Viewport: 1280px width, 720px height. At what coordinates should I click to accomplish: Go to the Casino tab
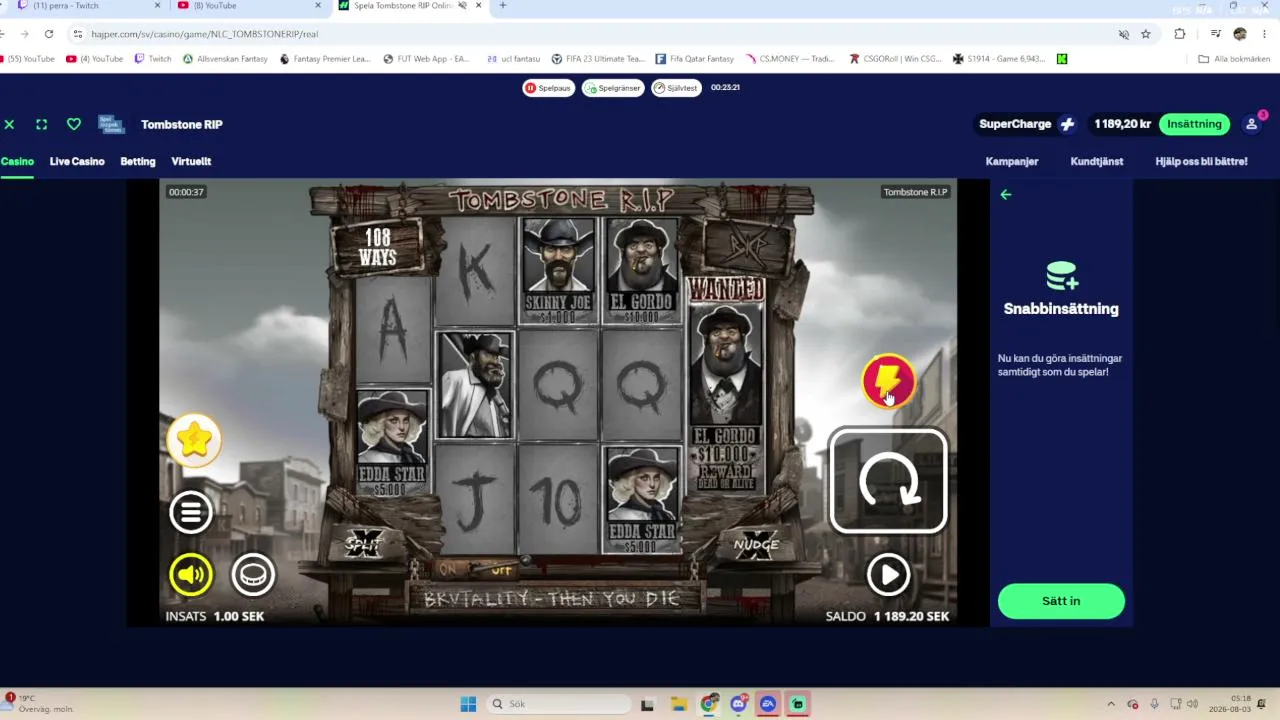tap(17, 161)
